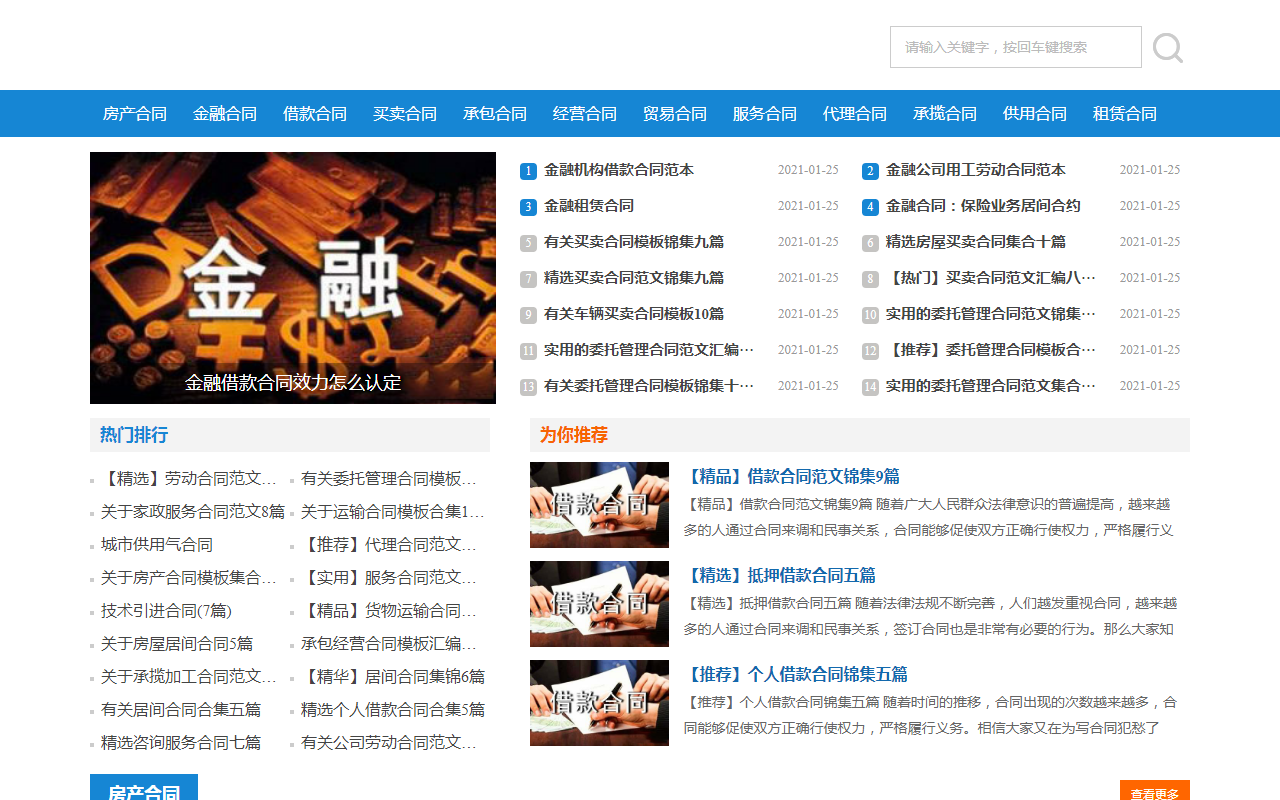Read 金融公司用工劳动合同范本 article

976,170
